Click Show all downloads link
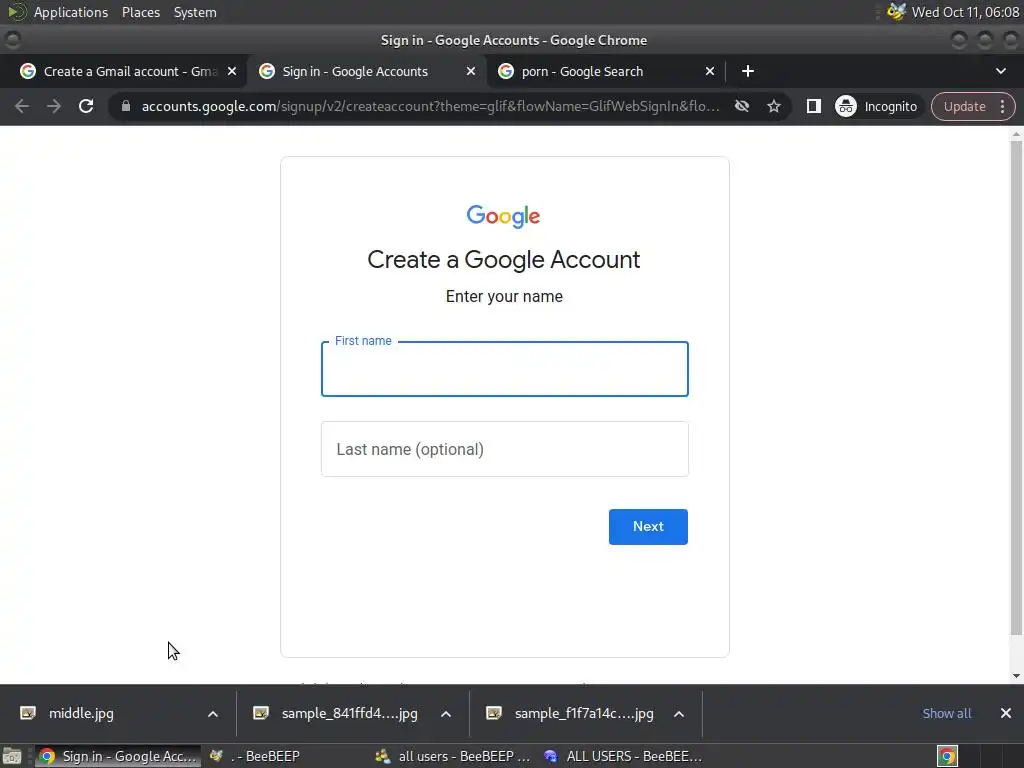Screen dimensions: 1024x768 (x=946, y=713)
